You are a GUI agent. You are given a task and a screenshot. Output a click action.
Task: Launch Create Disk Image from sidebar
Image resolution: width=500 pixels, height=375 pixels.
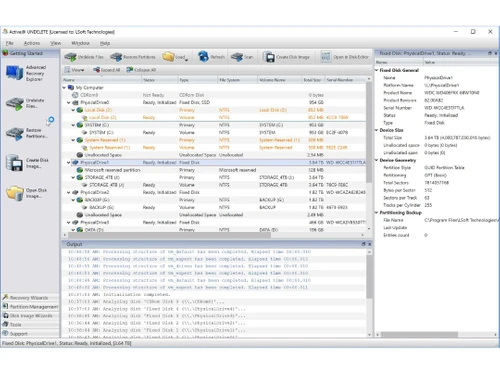click(x=27, y=163)
